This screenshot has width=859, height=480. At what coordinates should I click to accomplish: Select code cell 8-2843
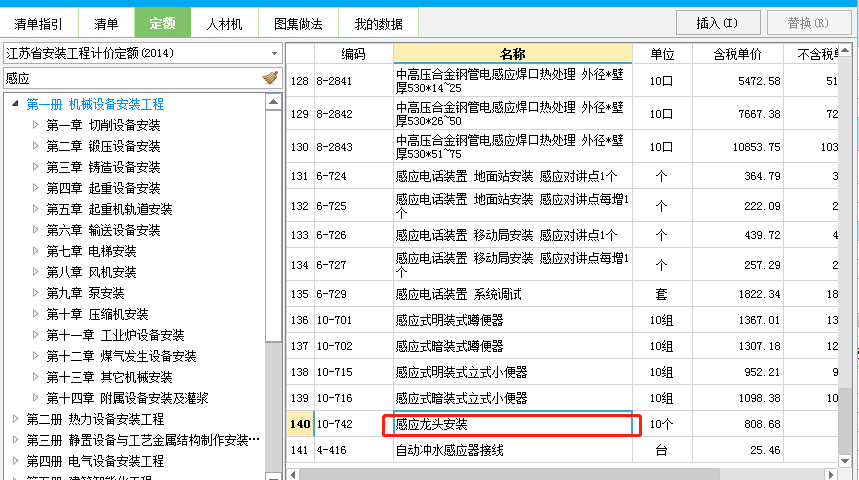[x=353, y=147]
